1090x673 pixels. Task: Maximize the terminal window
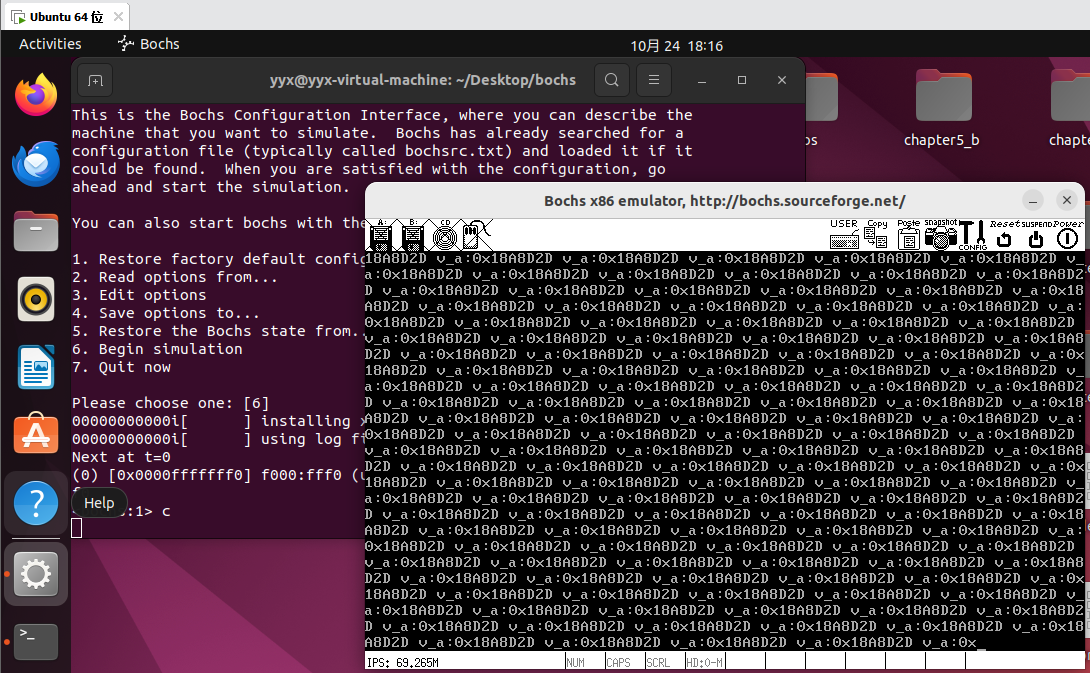point(742,80)
